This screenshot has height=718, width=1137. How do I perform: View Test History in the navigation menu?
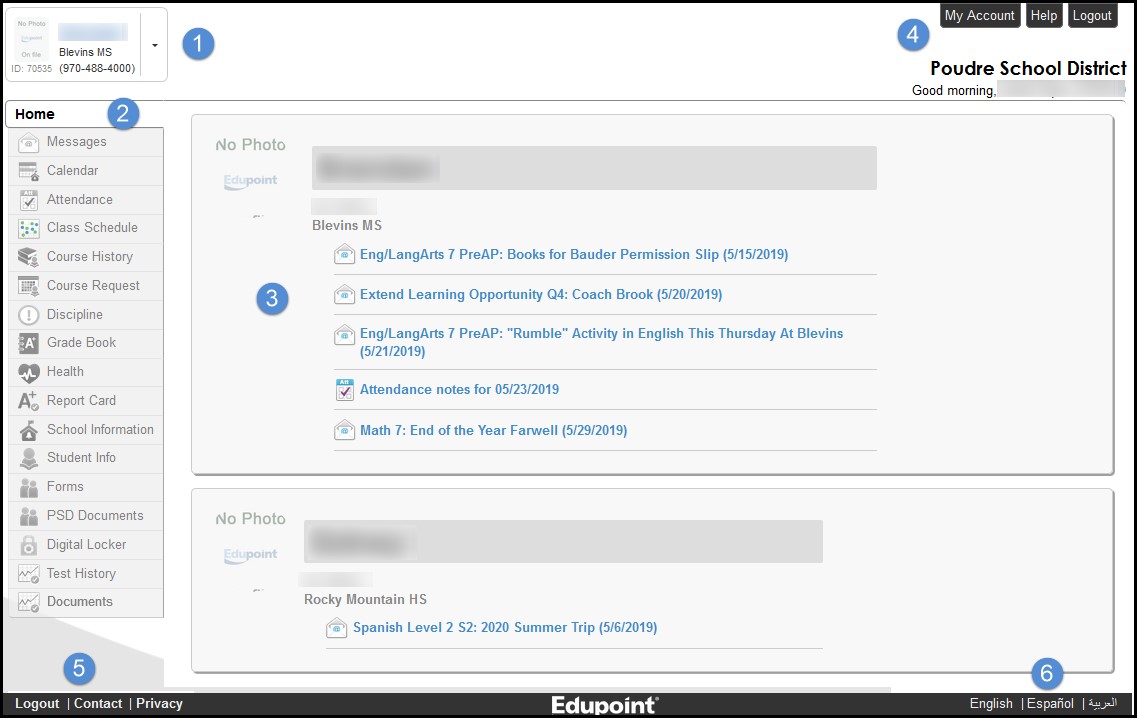click(x=86, y=574)
